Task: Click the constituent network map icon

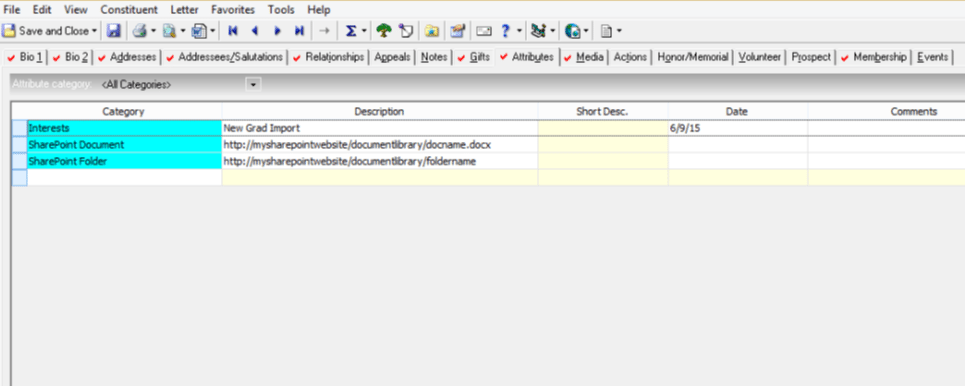Action: [538, 31]
